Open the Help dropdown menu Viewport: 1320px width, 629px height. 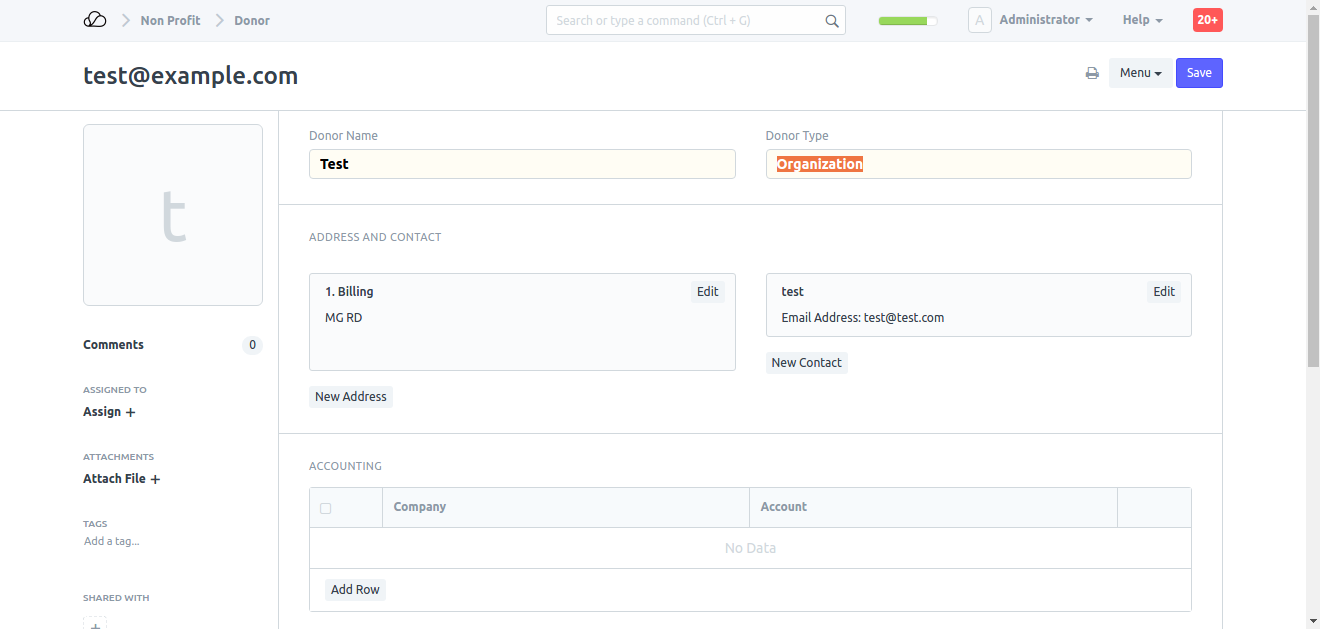click(x=1142, y=20)
